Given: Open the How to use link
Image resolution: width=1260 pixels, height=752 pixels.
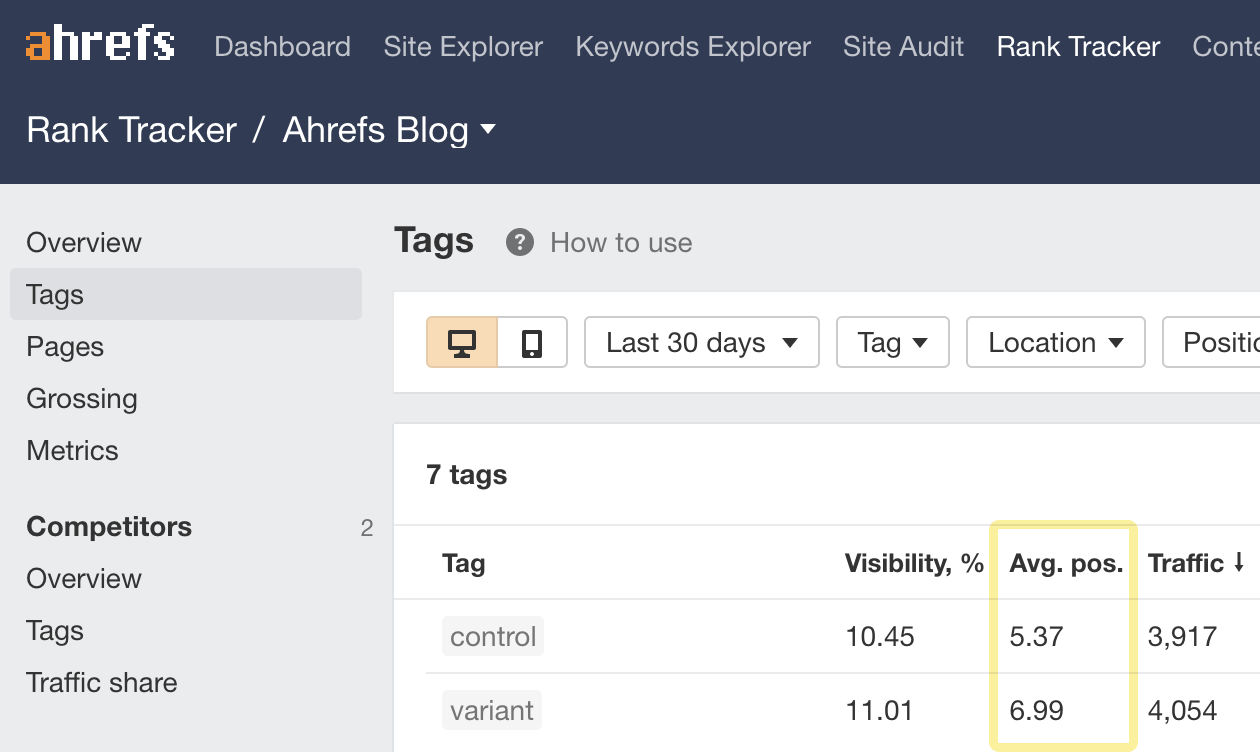Looking at the screenshot, I should tap(620, 242).
